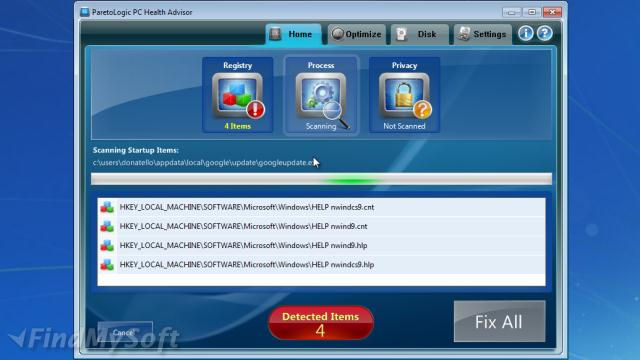This screenshot has width=640, height=360.
Task: Click the 'Scanning Startup Items:' label
Action: (x=136, y=150)
